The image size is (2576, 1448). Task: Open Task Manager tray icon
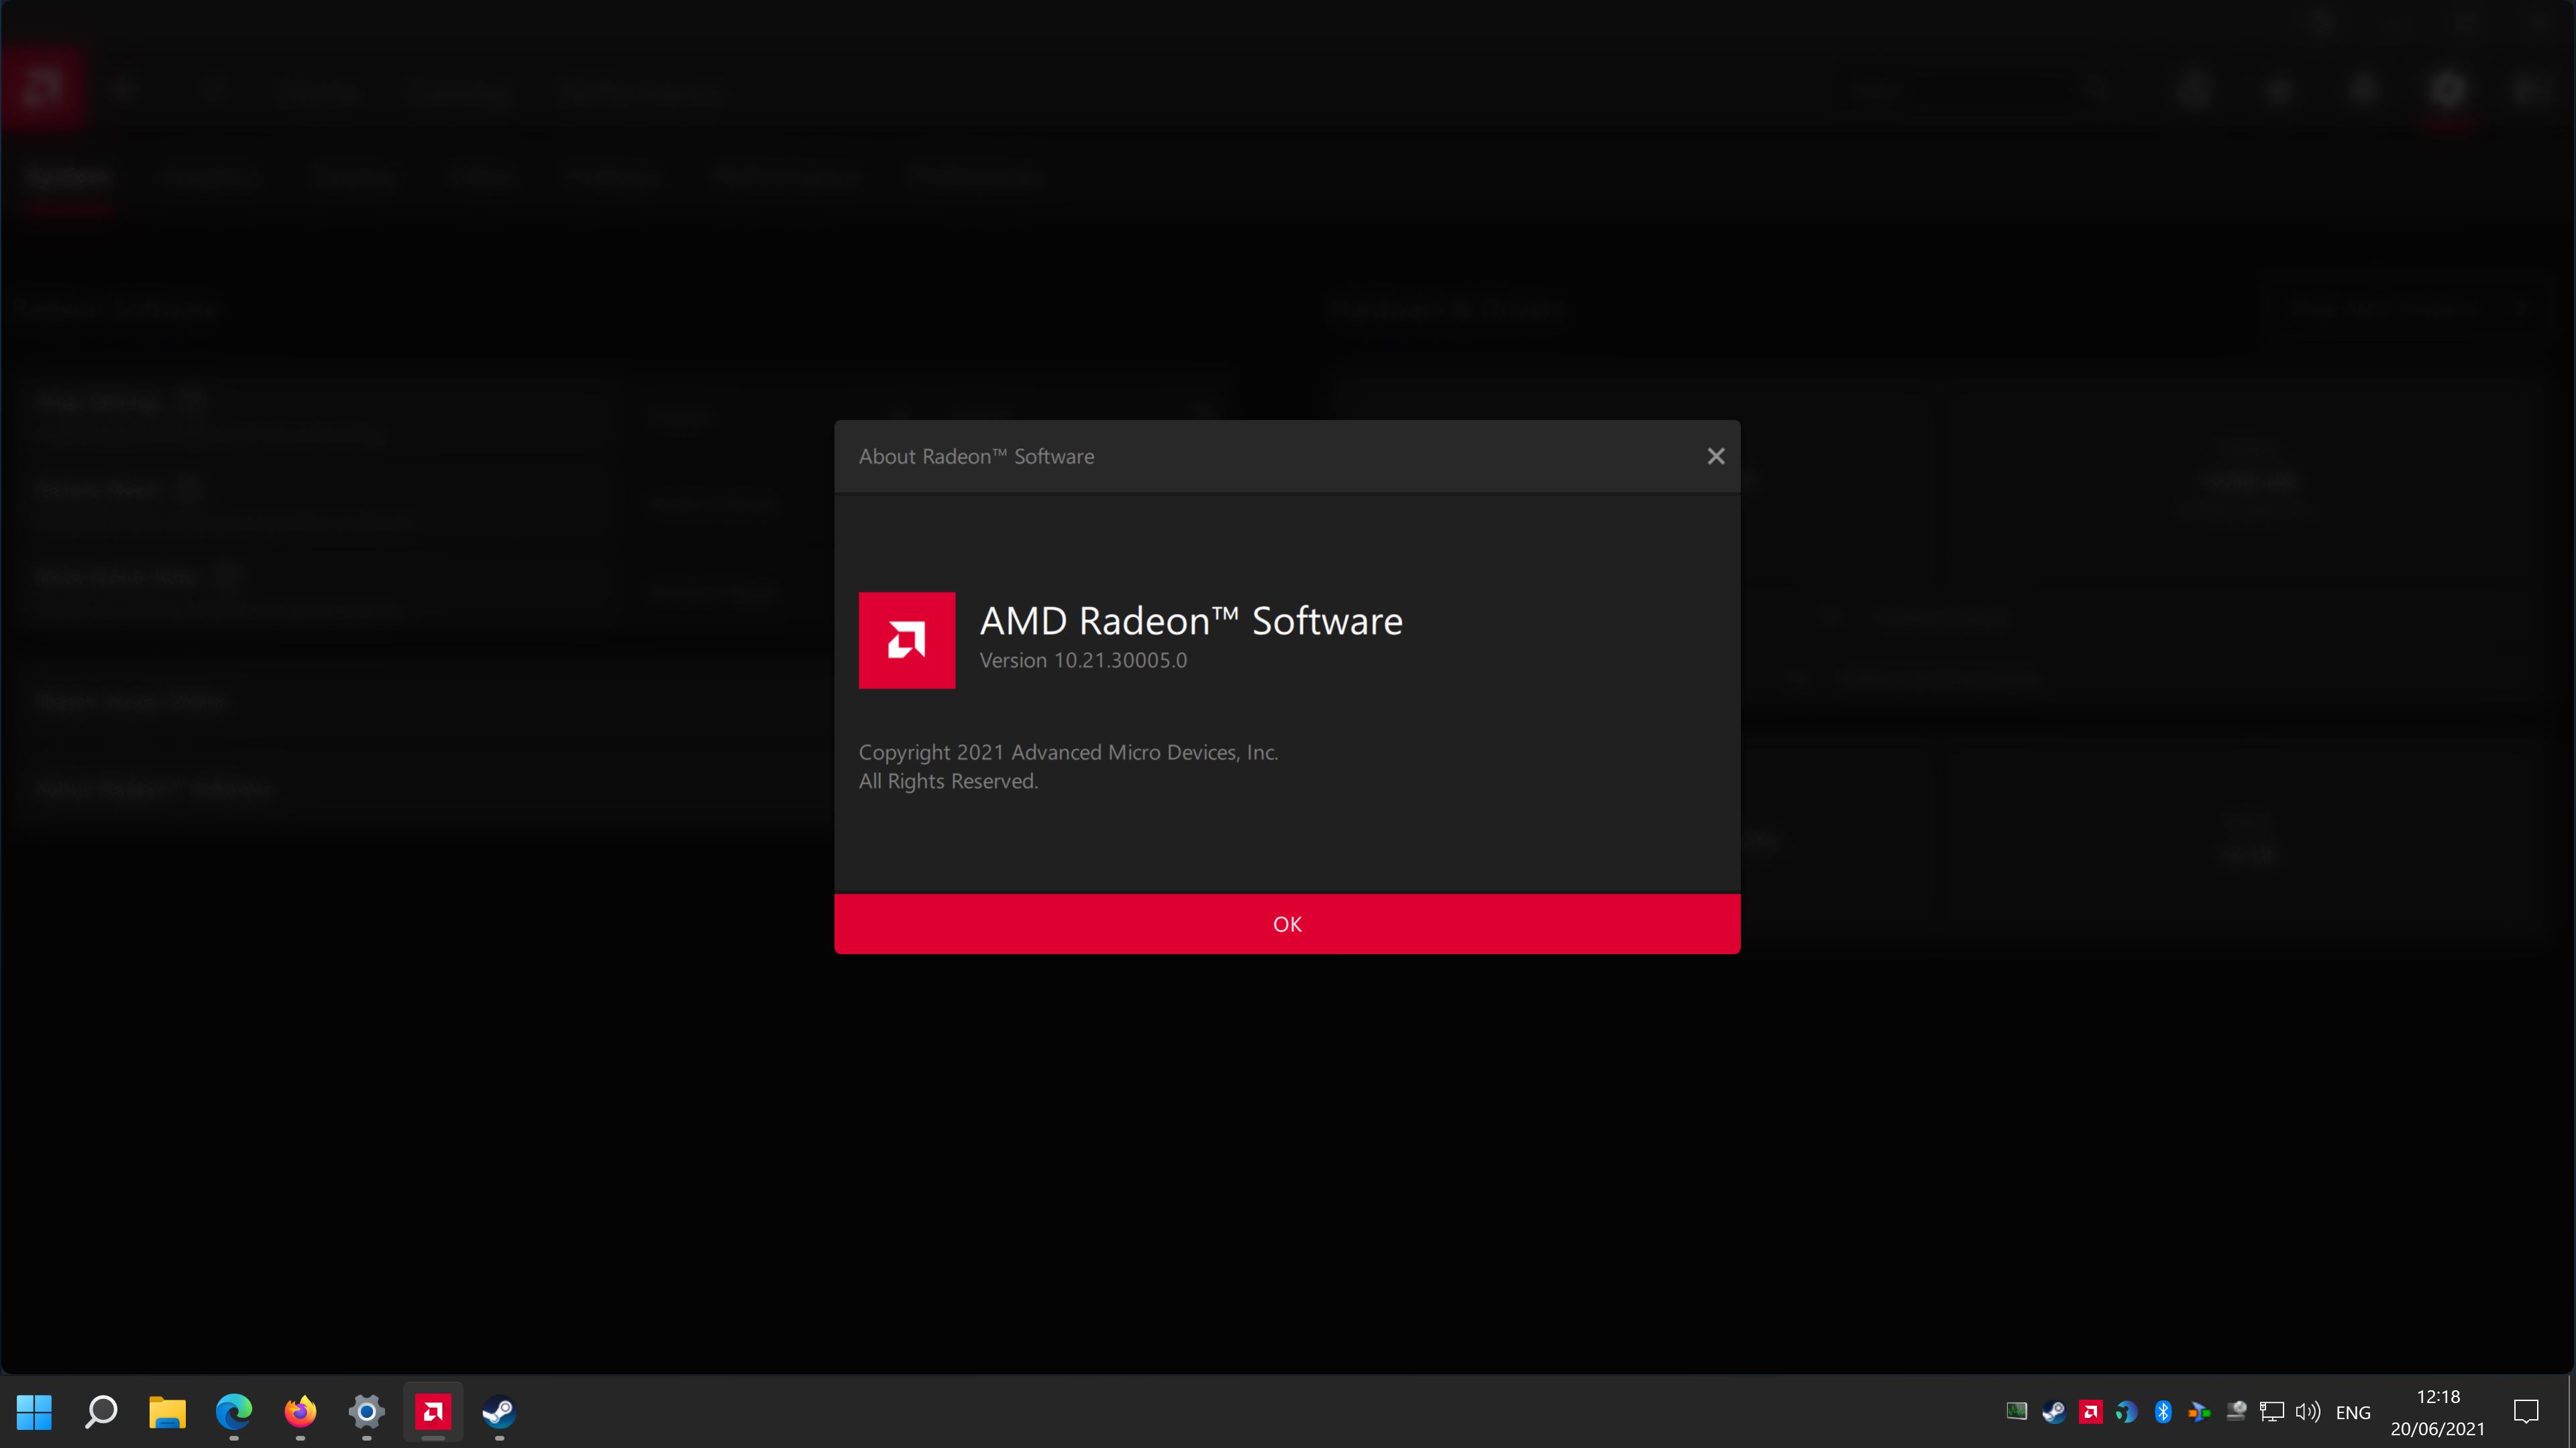click(2016, 1411)
